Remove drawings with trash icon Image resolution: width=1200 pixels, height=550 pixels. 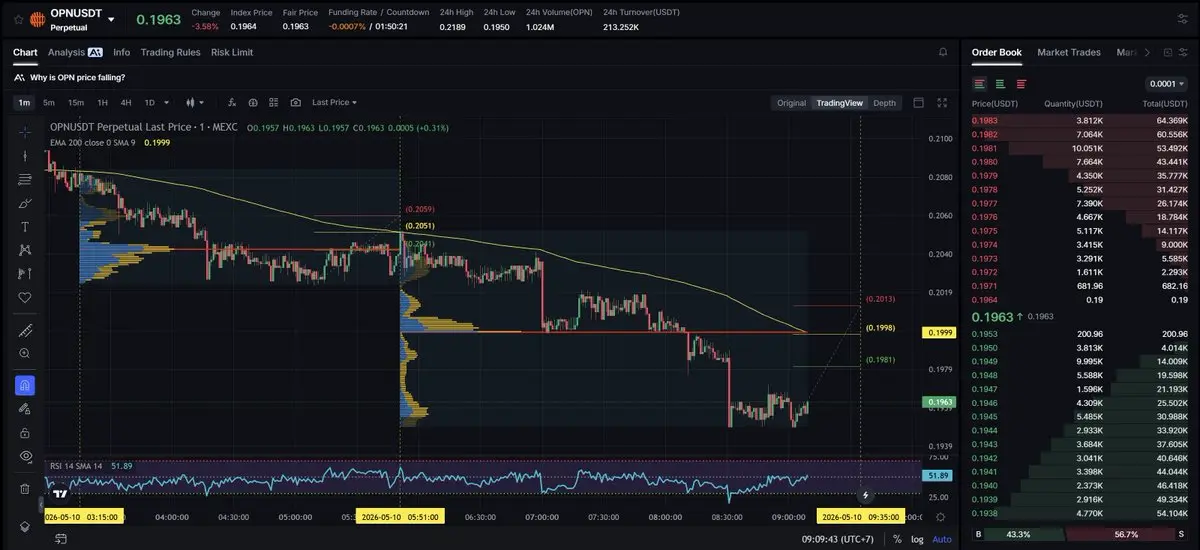[25, 488]
